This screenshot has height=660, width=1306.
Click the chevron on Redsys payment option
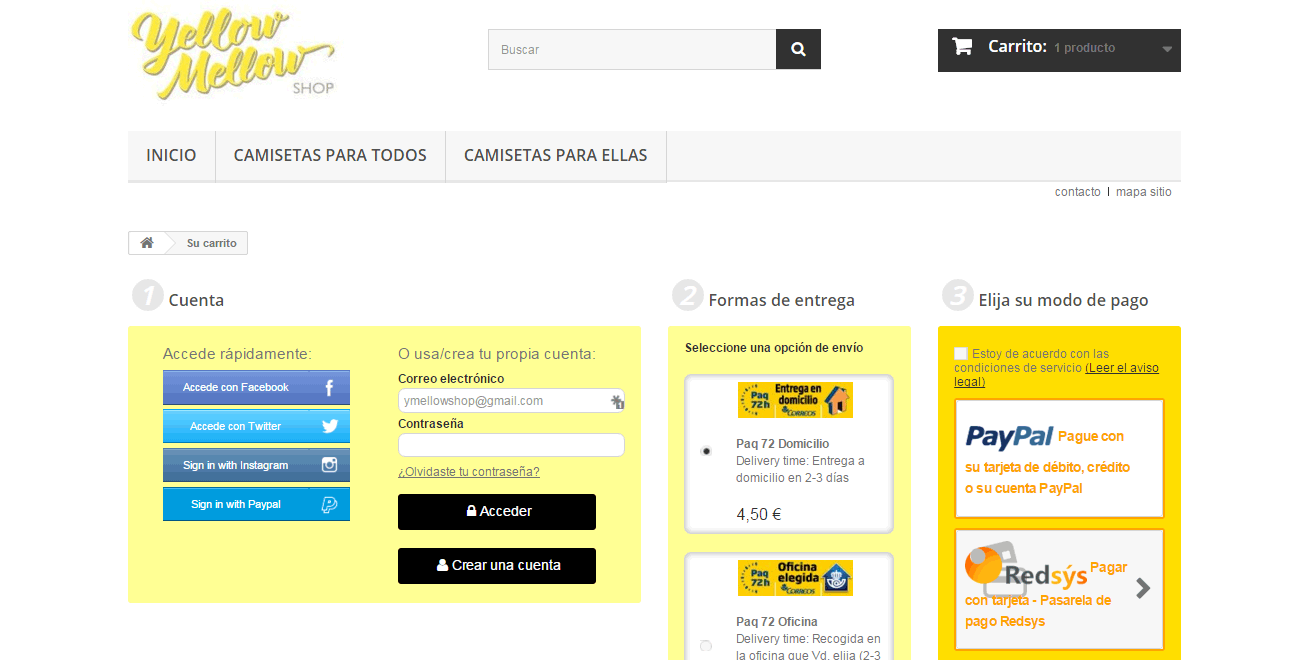coord(1143,589)
